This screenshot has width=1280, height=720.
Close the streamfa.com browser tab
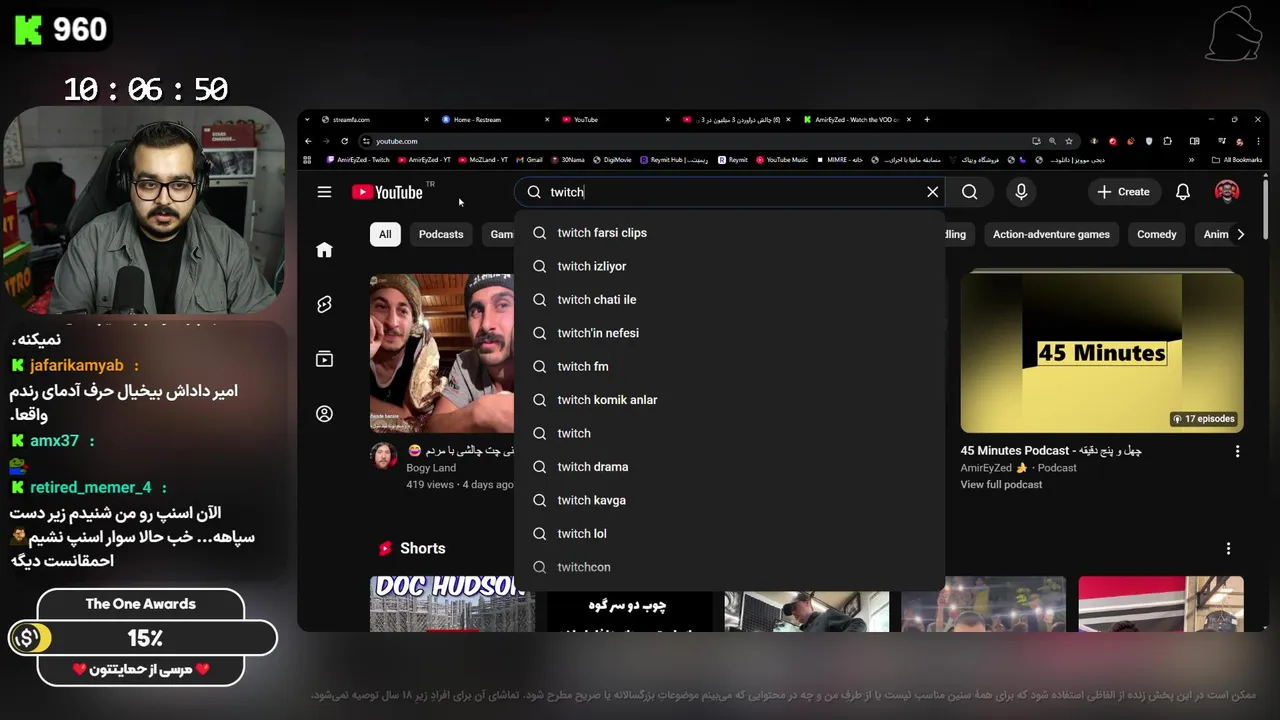coord(427,120)
